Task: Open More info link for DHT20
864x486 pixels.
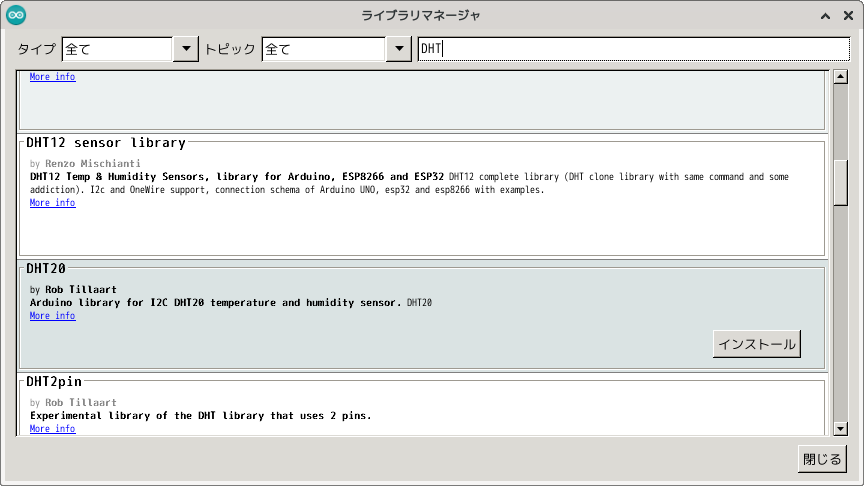Action: [x=52, y=316]
